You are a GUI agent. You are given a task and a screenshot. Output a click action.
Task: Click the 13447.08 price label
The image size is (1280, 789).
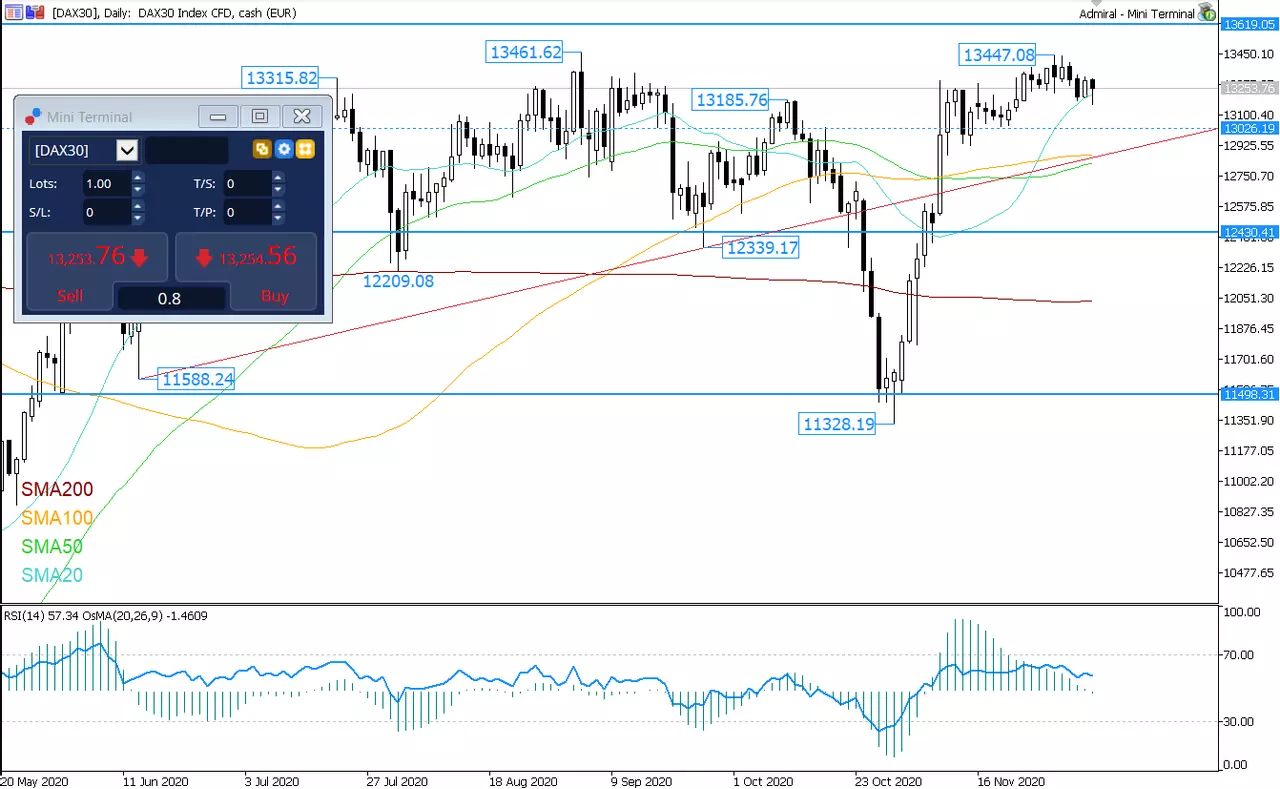(x=998, y=54)
